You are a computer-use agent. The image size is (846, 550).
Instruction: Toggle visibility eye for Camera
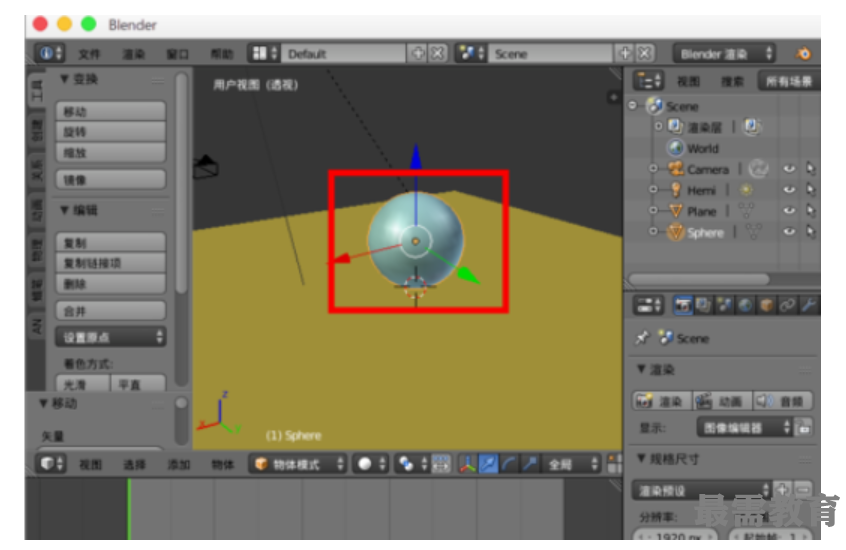click(789, 168)
